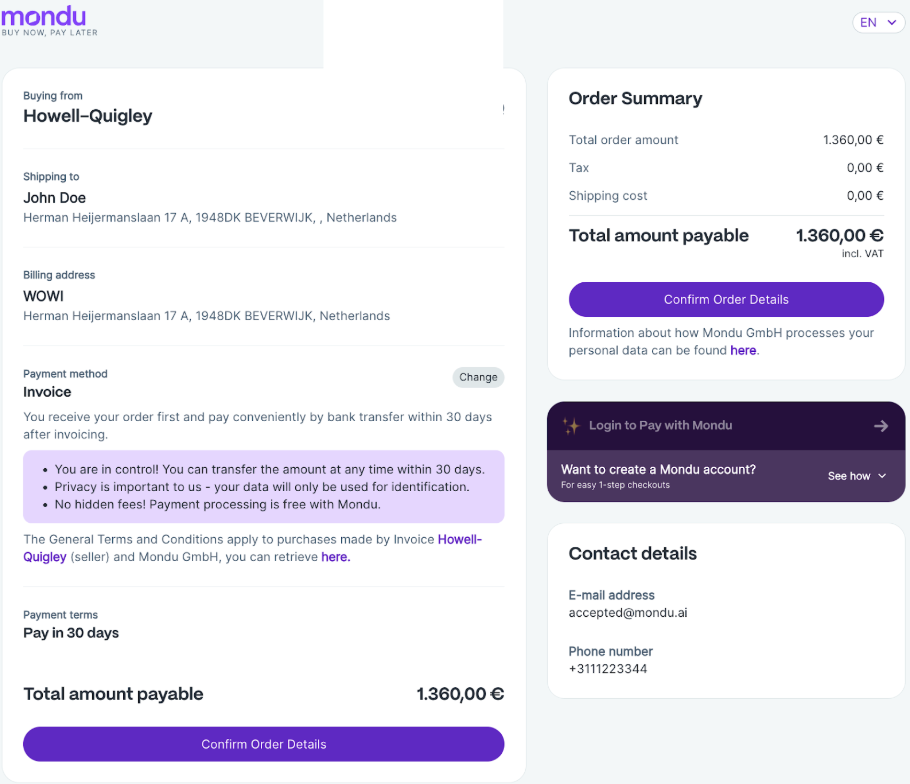Expand the 'See how' section
910x784 pixels.
857,476
